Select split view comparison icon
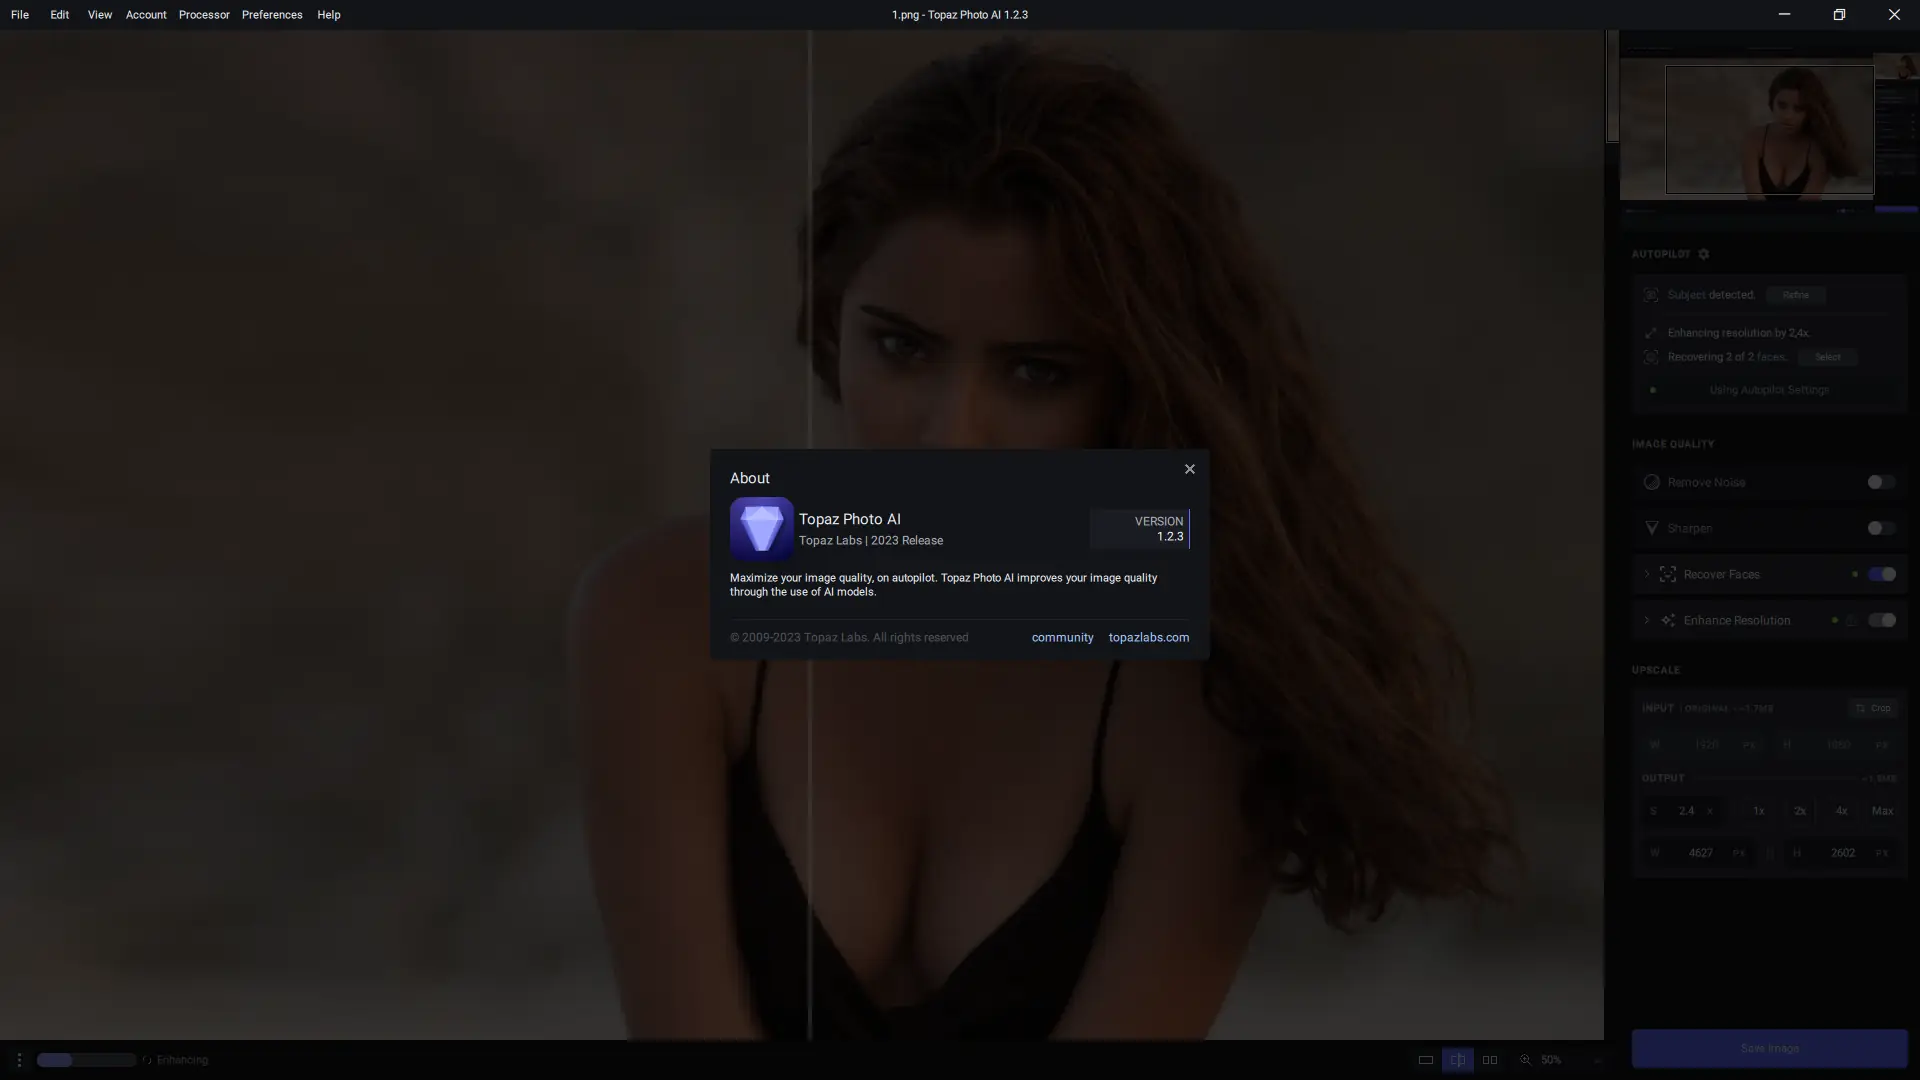Viewport: 1920px width, 1080px height. pos(1458,1060)
